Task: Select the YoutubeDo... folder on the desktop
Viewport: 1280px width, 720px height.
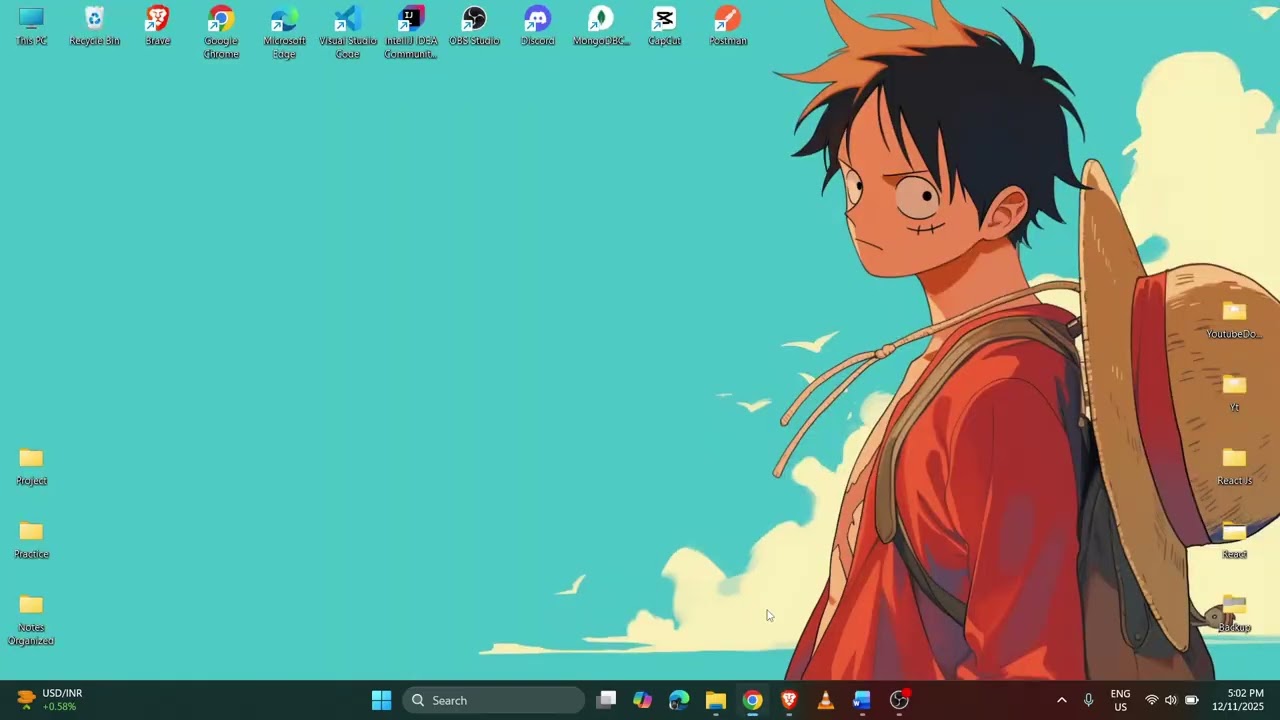Action: tap(1234, 320)
